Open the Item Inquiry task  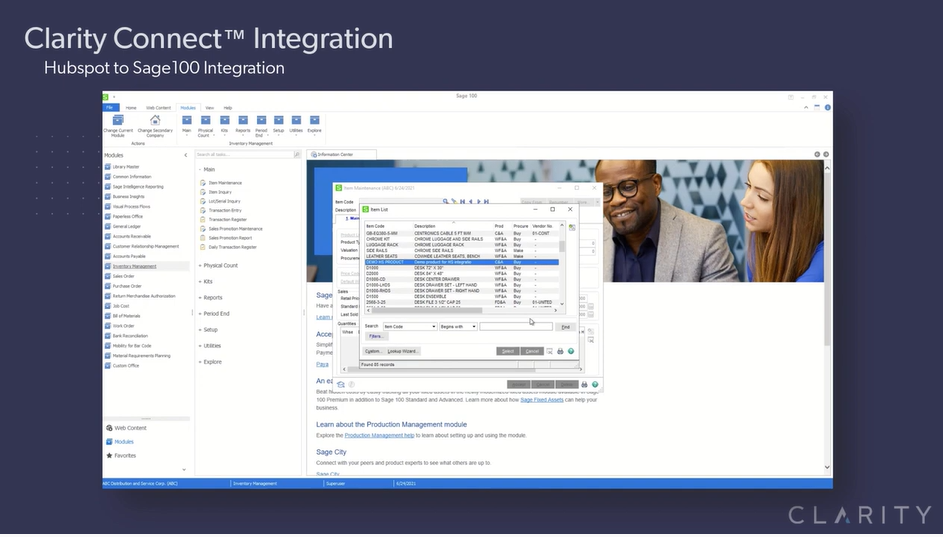pos(220,192)
